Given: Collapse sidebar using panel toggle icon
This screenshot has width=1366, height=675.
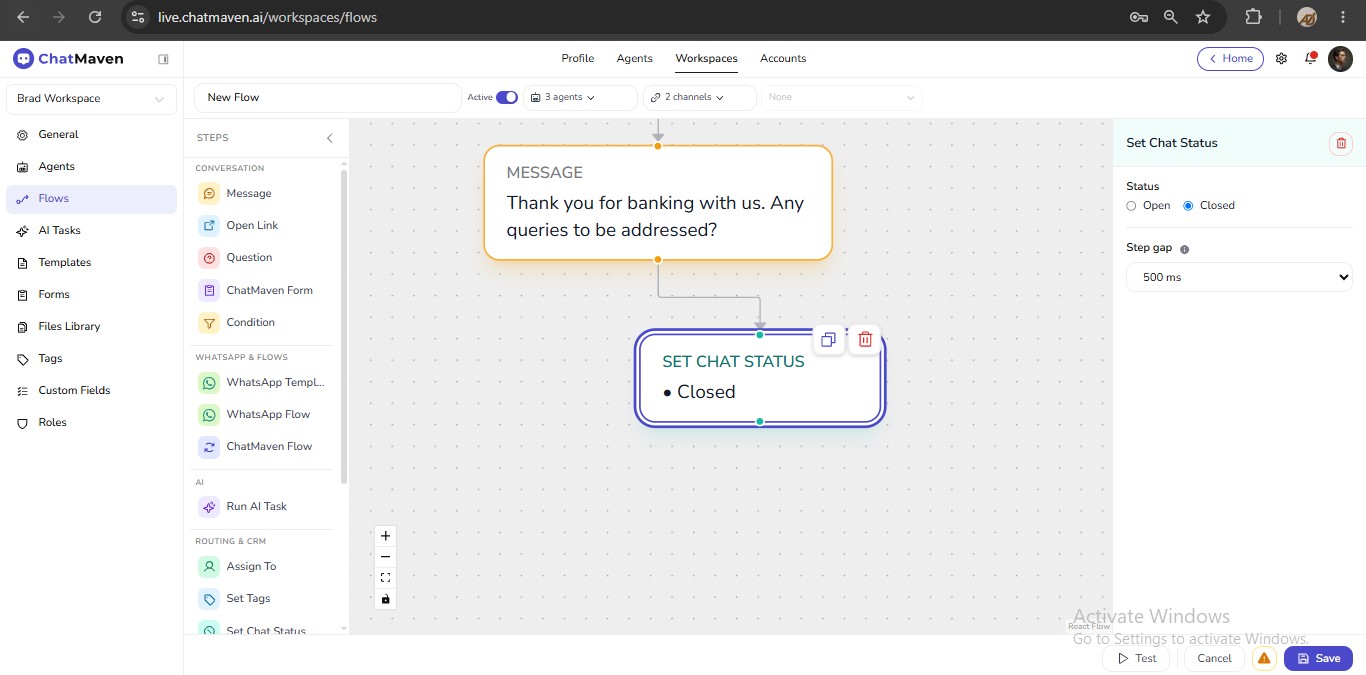Looking at the screenshot, I should (x=163, y=59).
